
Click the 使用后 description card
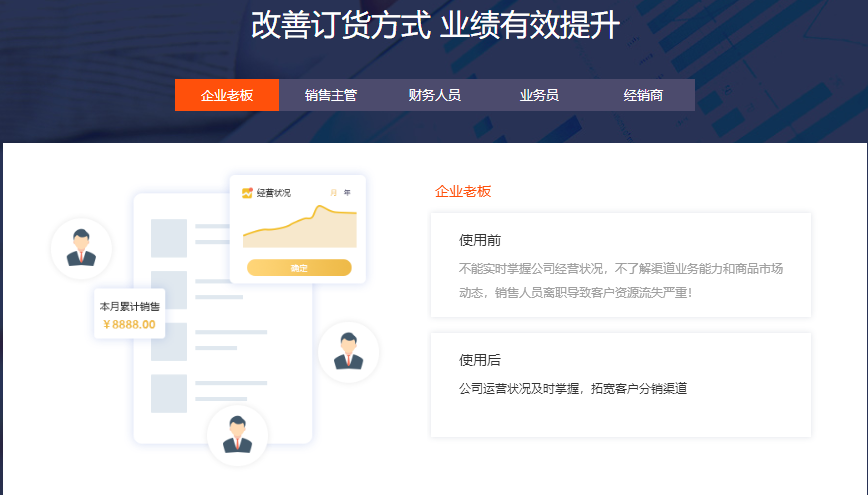click(x=620, y=385)
